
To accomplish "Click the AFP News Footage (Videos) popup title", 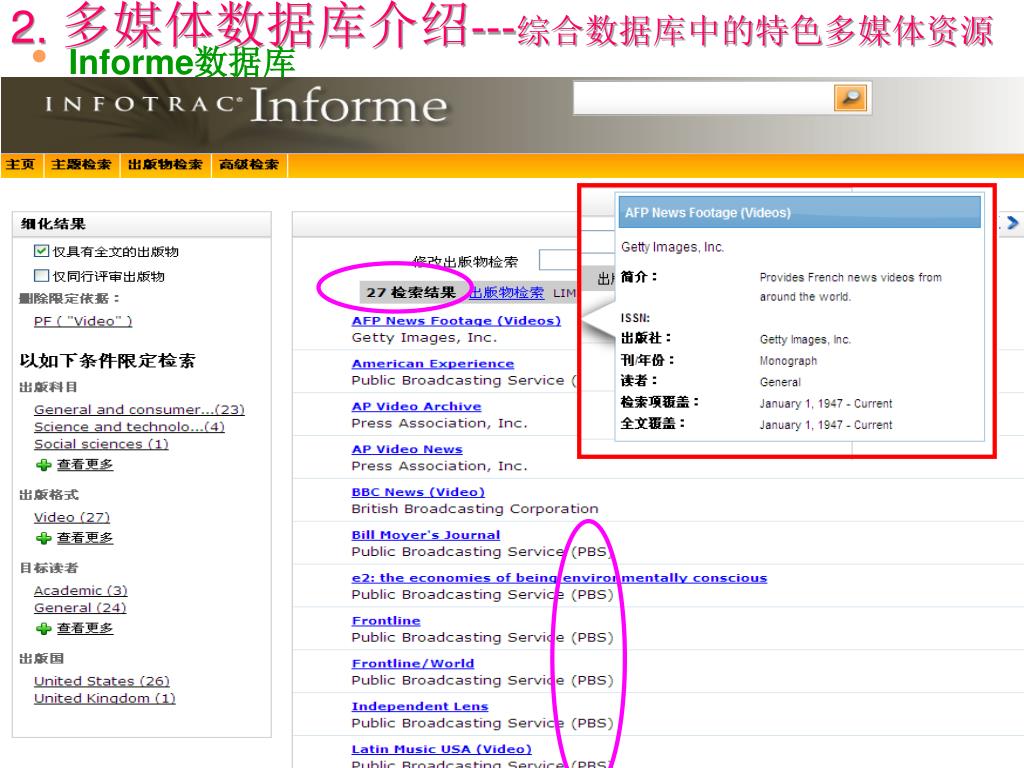I will [707, 213].
